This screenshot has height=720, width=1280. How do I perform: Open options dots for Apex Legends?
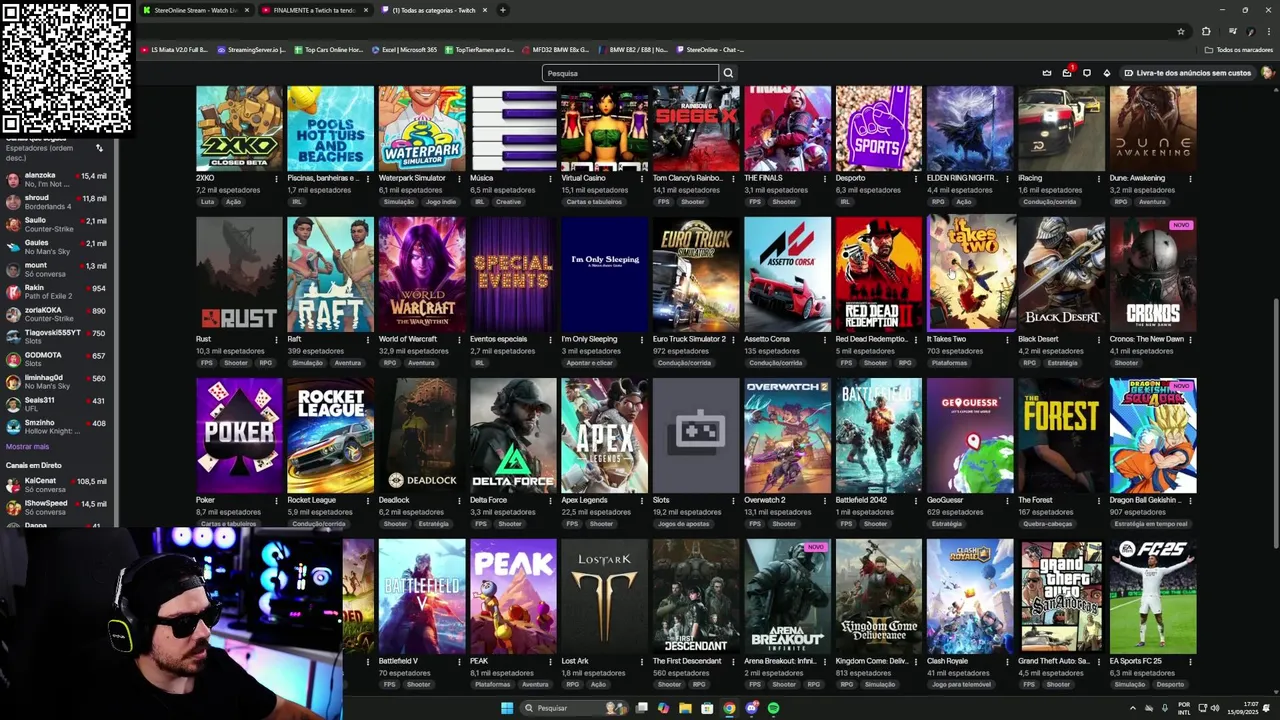[x=642, y=501]
